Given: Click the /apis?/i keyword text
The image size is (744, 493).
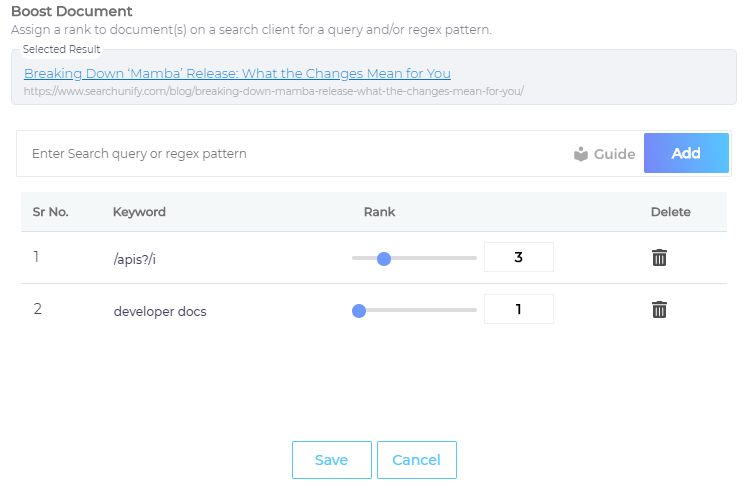Looking at the screenshot, I should [x=134, y=258].
